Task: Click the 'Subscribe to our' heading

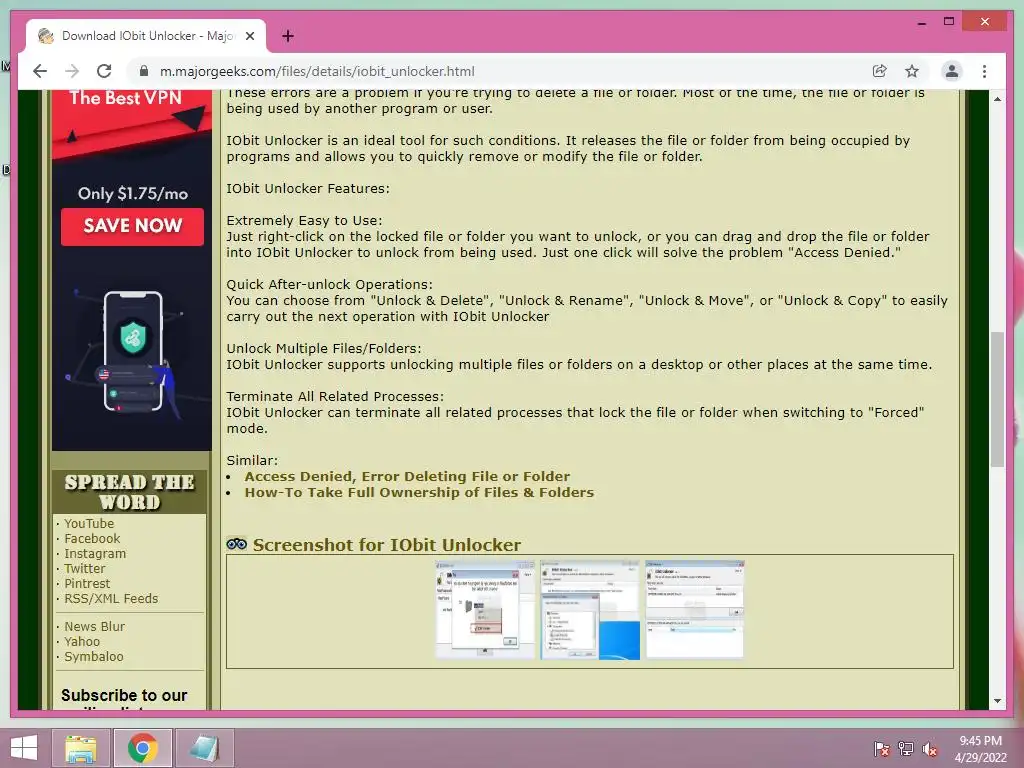Action: coord(124,696)
